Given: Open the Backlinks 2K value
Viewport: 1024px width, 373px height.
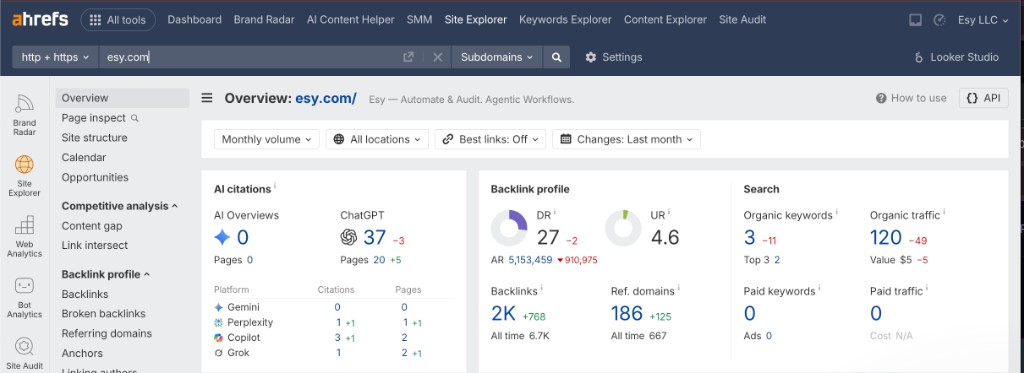Looking at the screenshot, I should (504, 314).
